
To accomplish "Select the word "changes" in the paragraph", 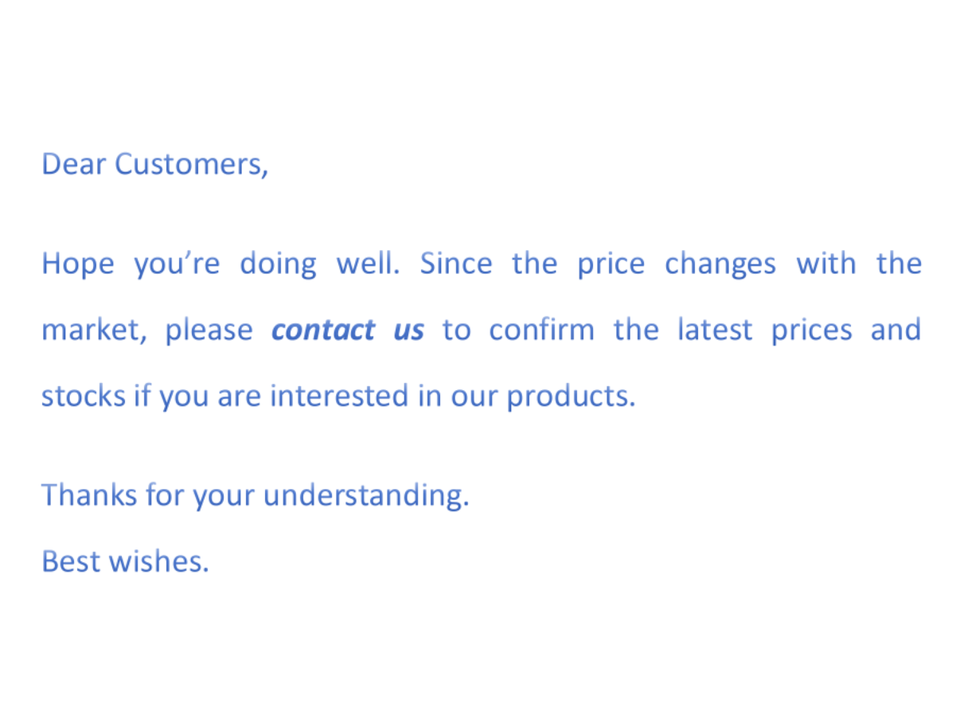I will pos(720,265).
